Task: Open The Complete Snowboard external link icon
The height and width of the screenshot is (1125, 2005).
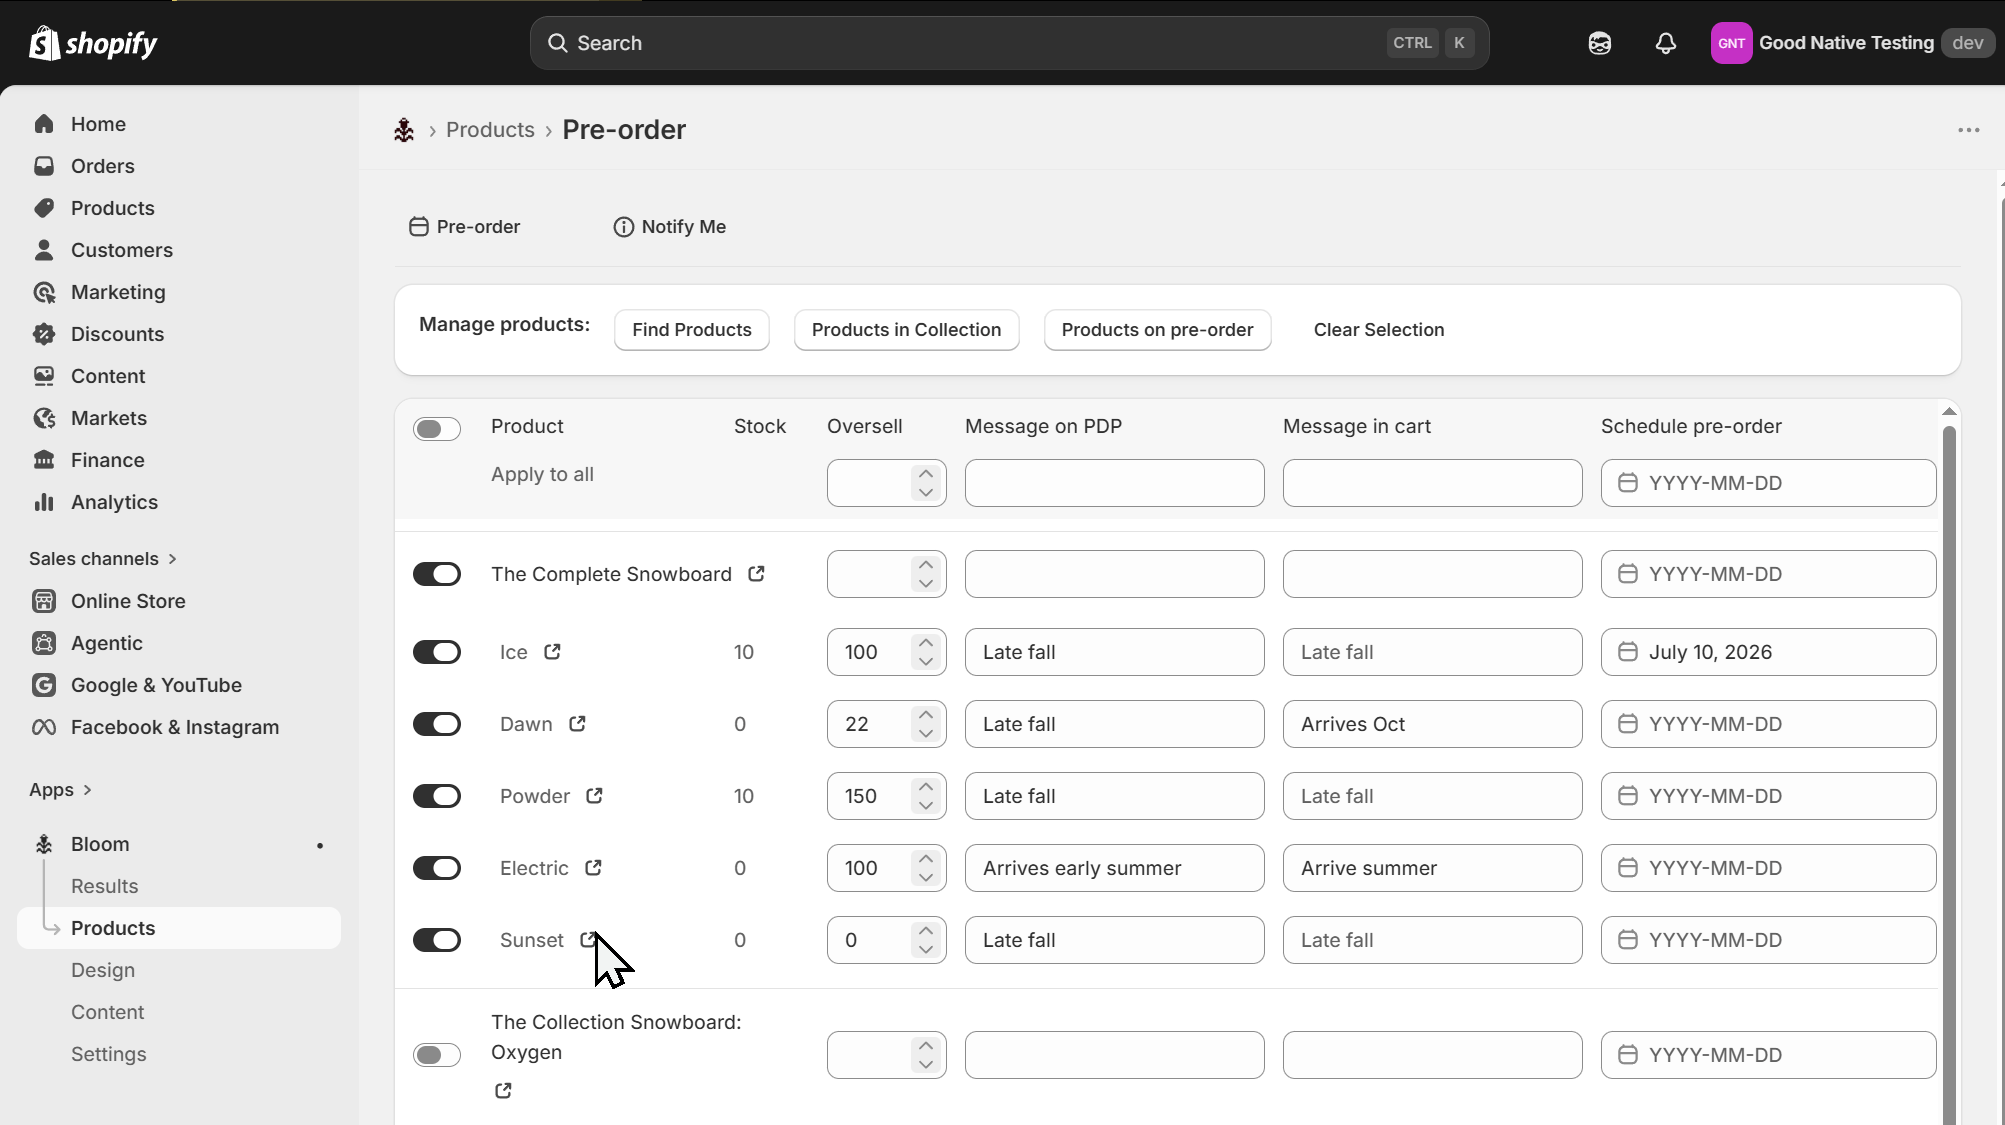Action: pyautogui.click(x=757, y=574)
